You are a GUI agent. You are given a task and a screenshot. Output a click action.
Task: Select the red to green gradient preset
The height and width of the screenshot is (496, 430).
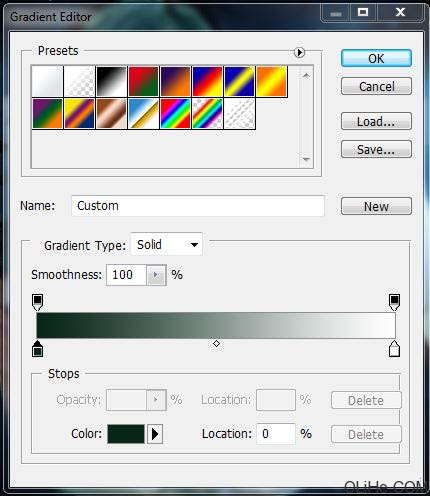[x=144, y=81]
